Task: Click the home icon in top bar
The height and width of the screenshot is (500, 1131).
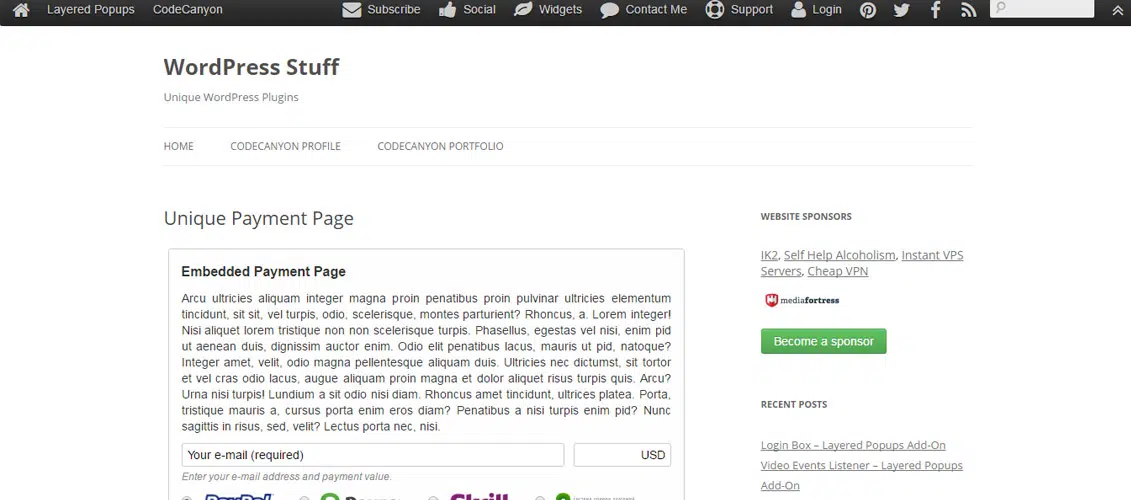Action: [21, 10]
